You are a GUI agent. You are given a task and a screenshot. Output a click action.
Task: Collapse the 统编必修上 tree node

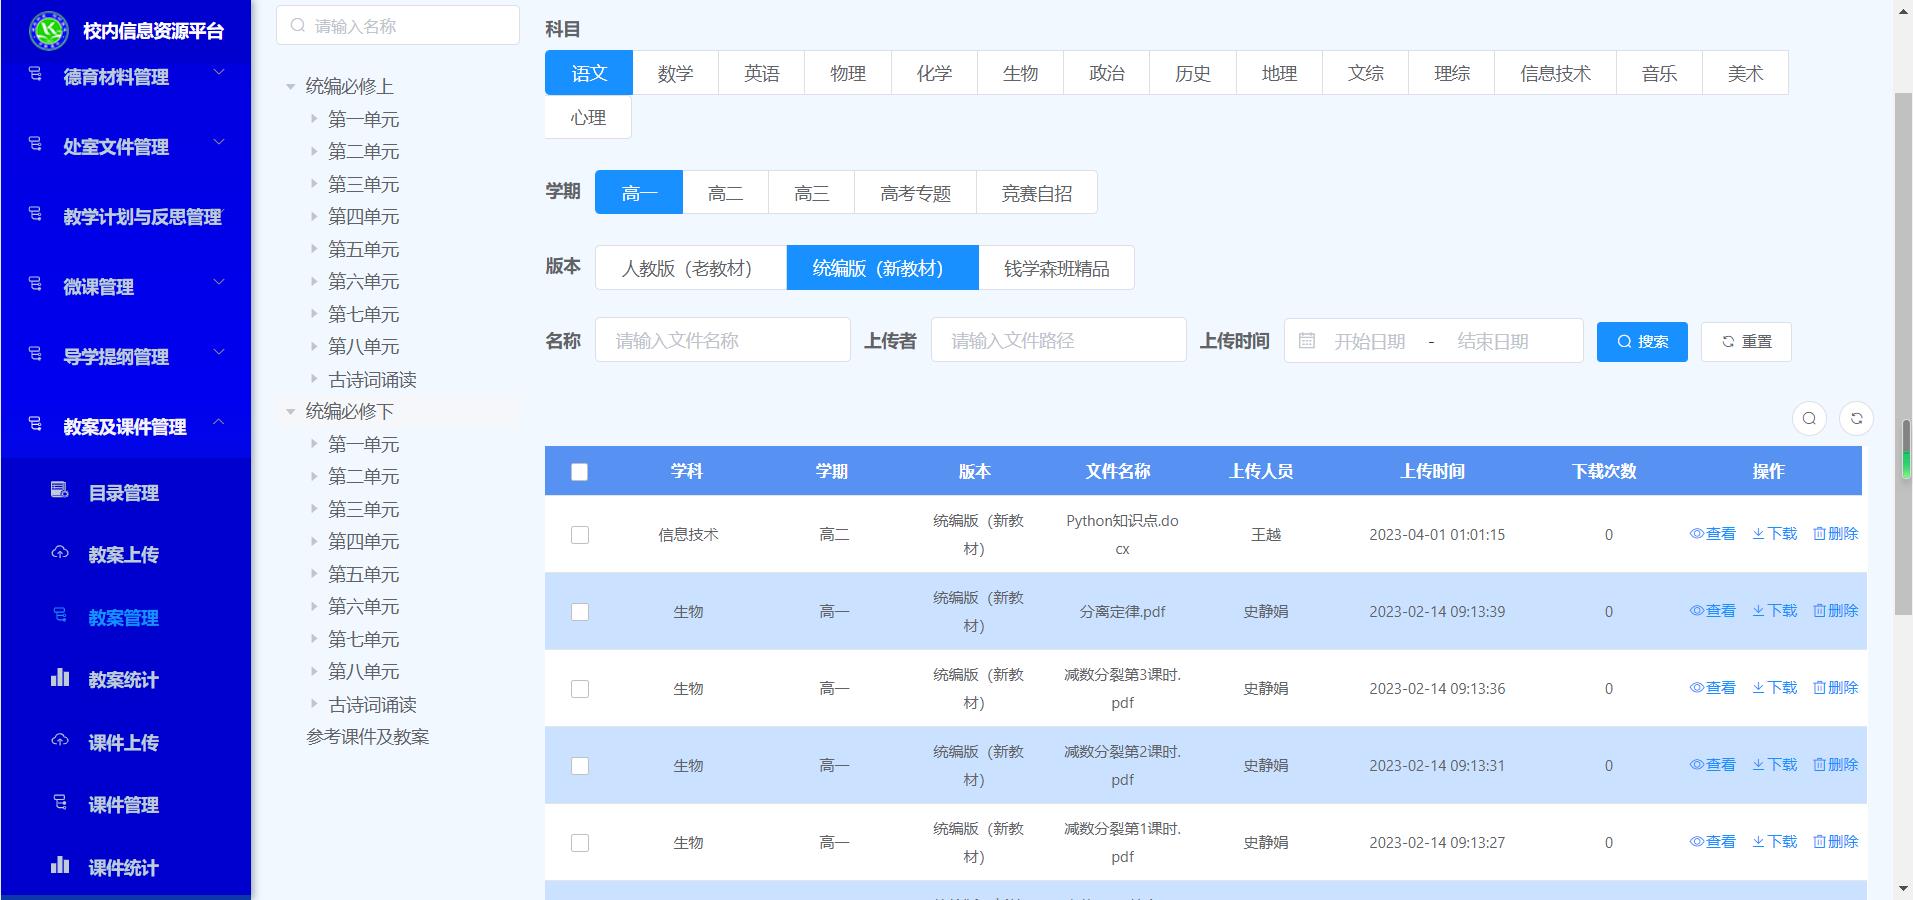(x=291, y=87)
